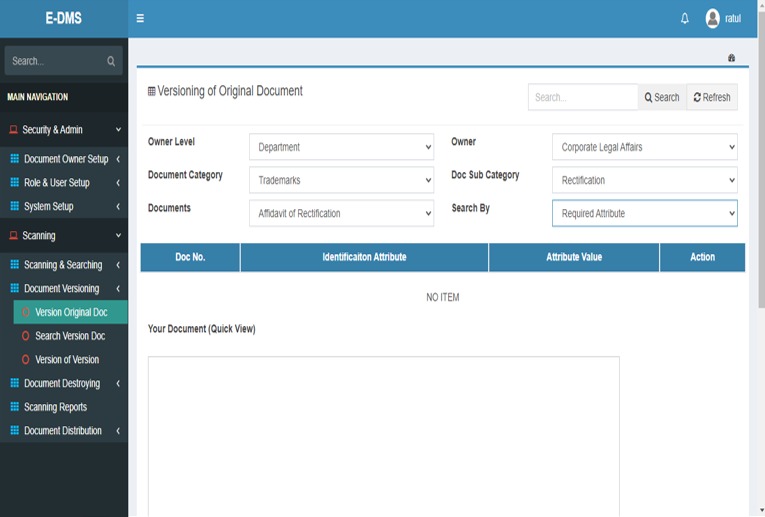Click the home breadcrumb icon

point(731,58)
